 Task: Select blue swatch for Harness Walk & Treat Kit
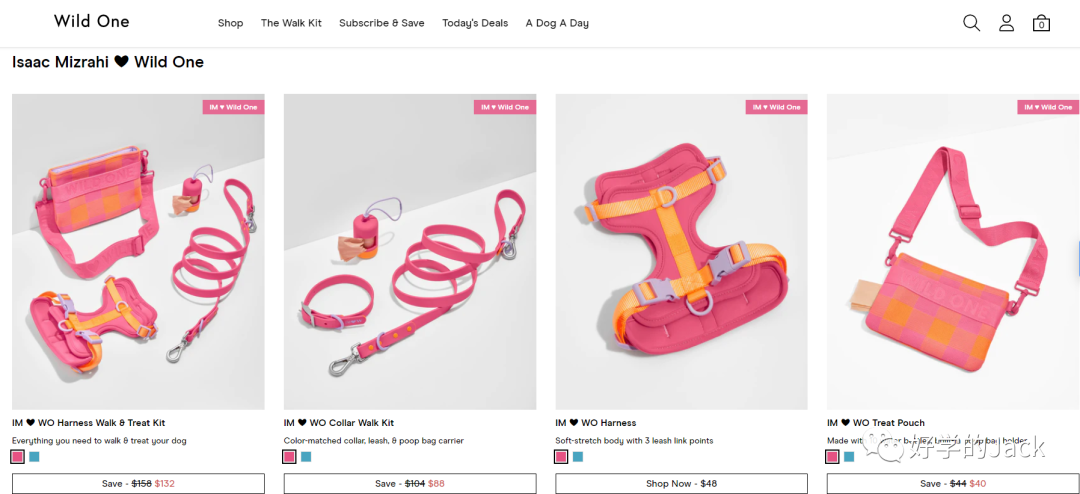point(34,457)
